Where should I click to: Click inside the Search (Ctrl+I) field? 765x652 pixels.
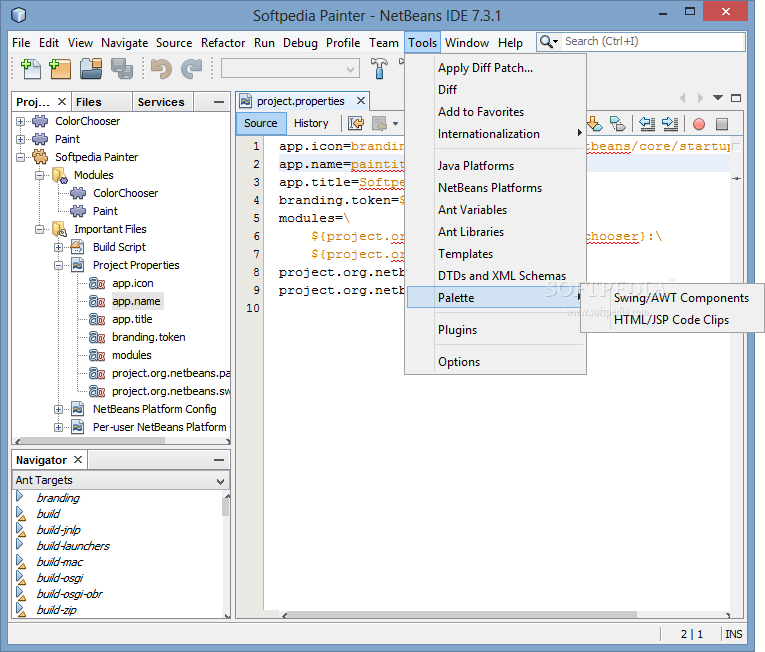[x=653, y=41]
